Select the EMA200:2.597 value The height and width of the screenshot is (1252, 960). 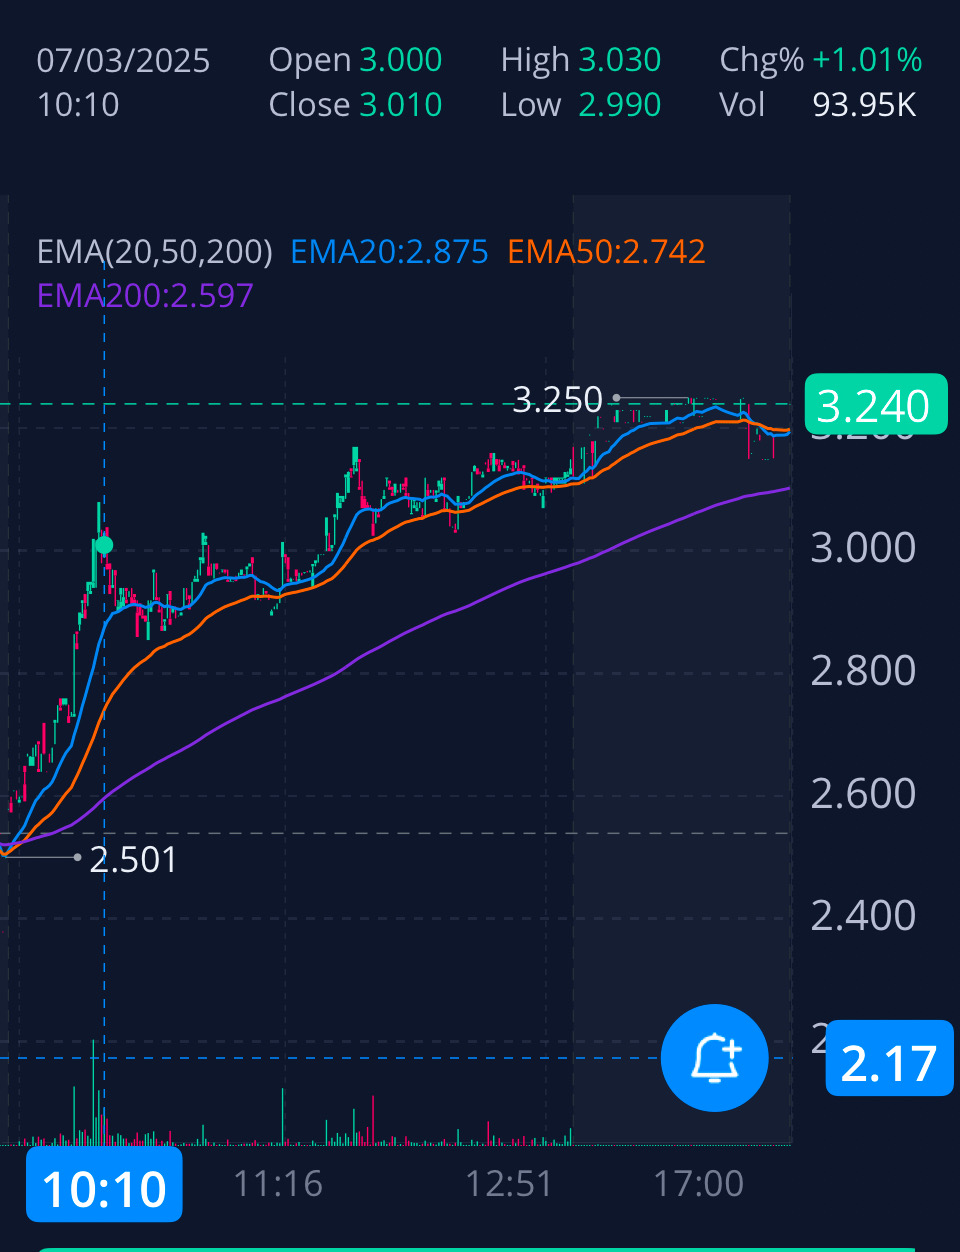[x=145, y=295]
